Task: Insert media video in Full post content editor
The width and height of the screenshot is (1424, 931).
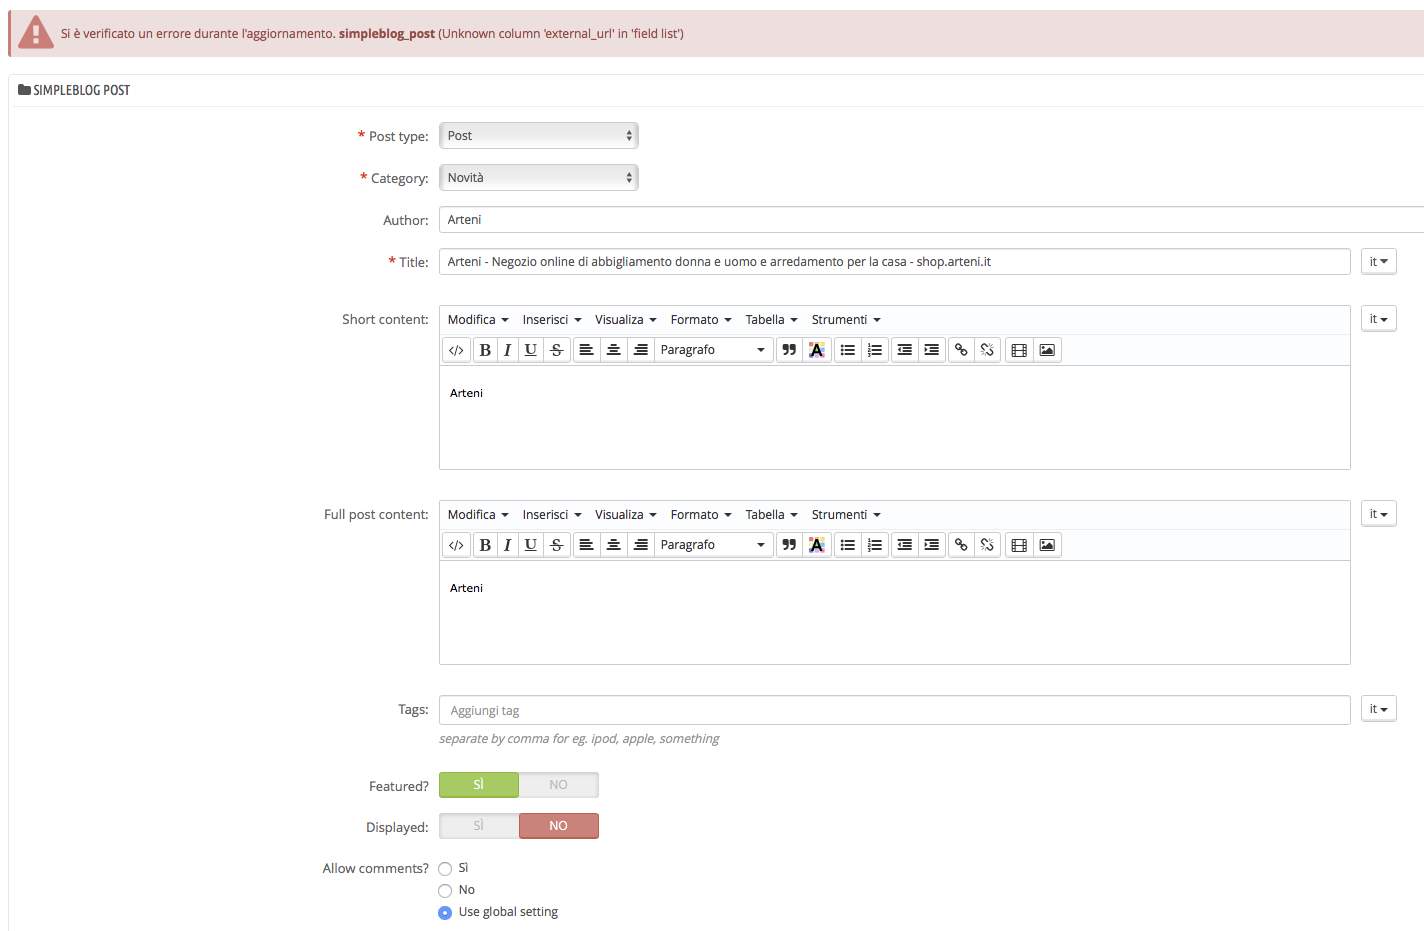Action: [1019, 545]
